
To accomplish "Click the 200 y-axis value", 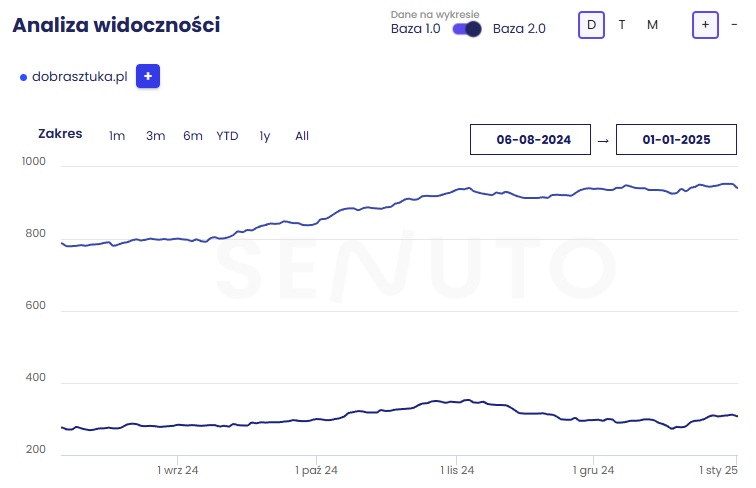I will [35, 449].
